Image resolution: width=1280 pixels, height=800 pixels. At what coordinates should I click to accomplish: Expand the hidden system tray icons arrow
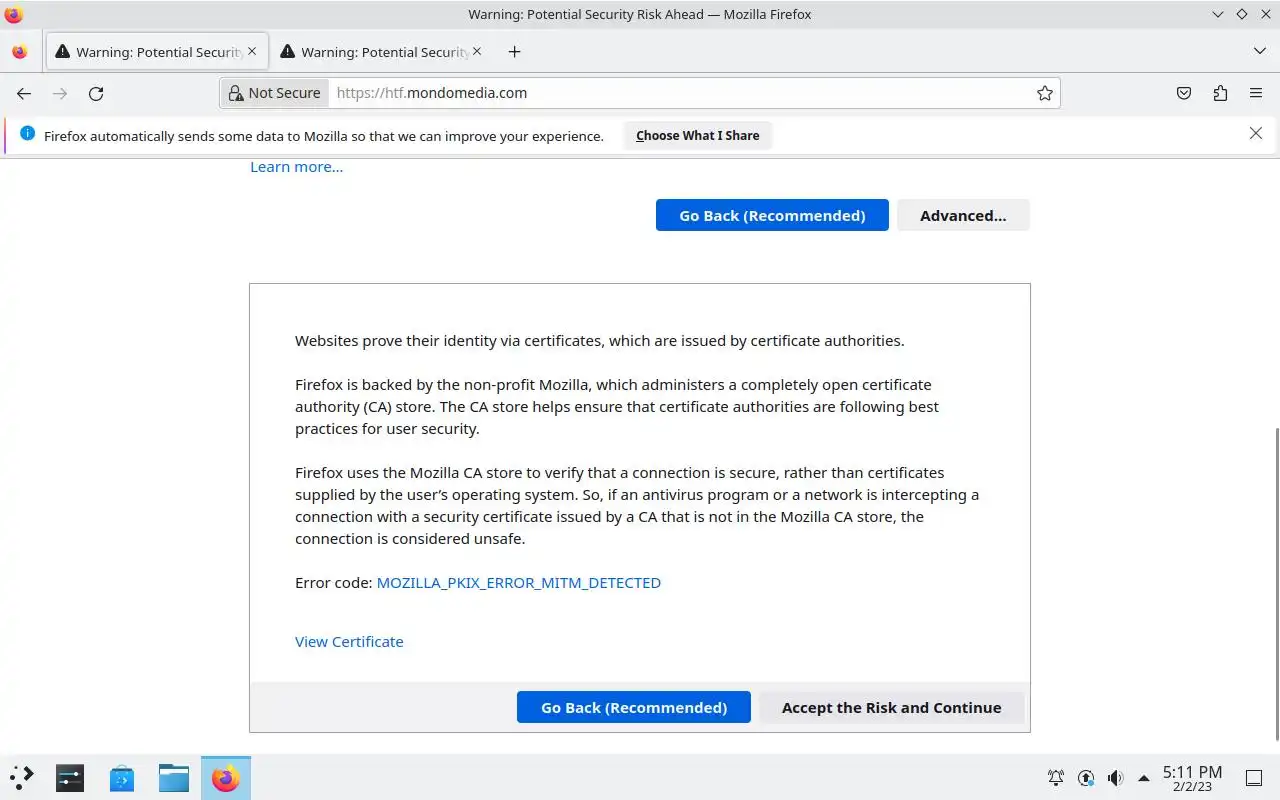[x=1144, y=777]
